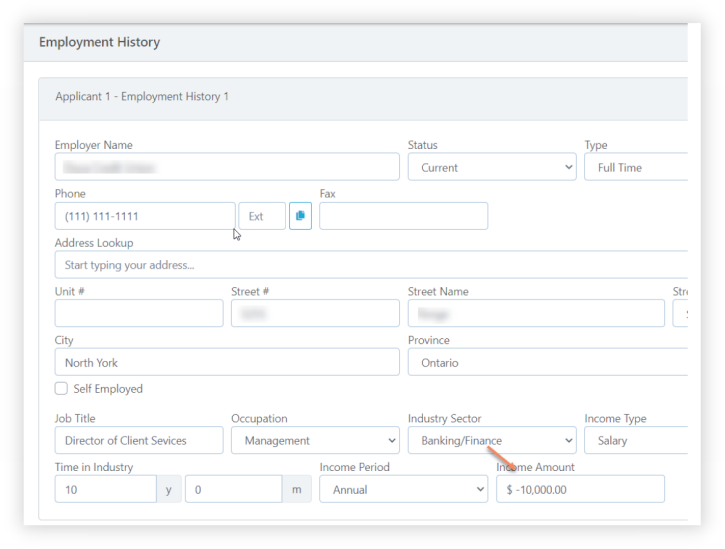Image resolution: width=725 pixels, height=549 pixels.
Task: Click the Income Amount field
Action: click(x=580, y=490)
